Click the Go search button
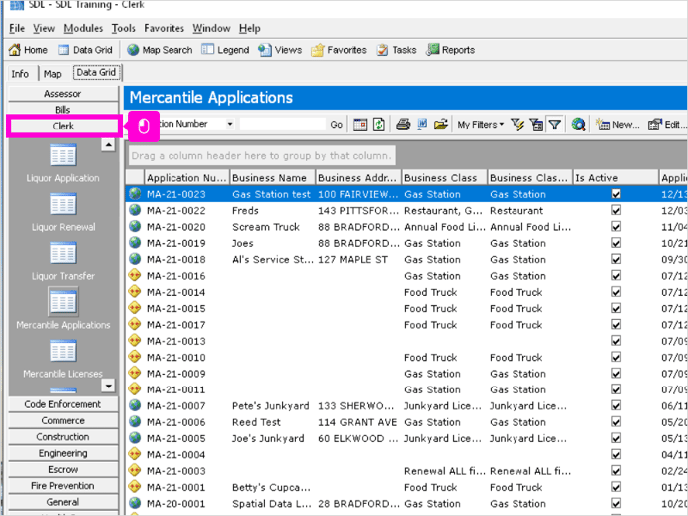Image resolution: width=688 pixels, height=516 pixels. 337,125
